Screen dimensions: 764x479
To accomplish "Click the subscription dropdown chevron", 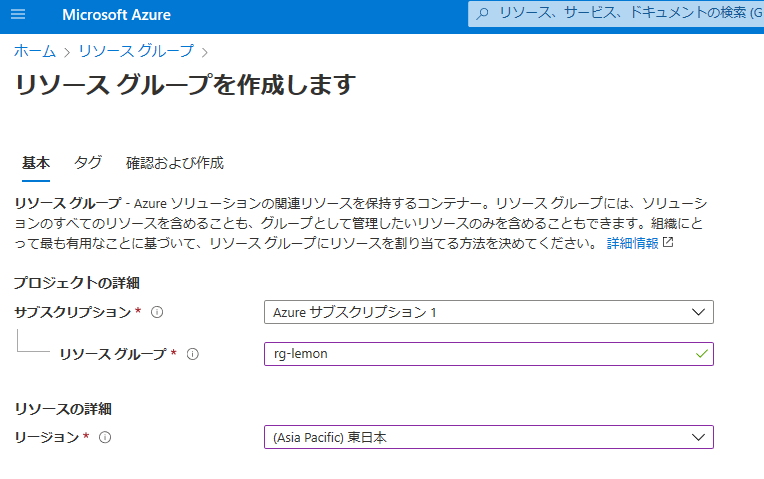I will (x=698, y=312).
